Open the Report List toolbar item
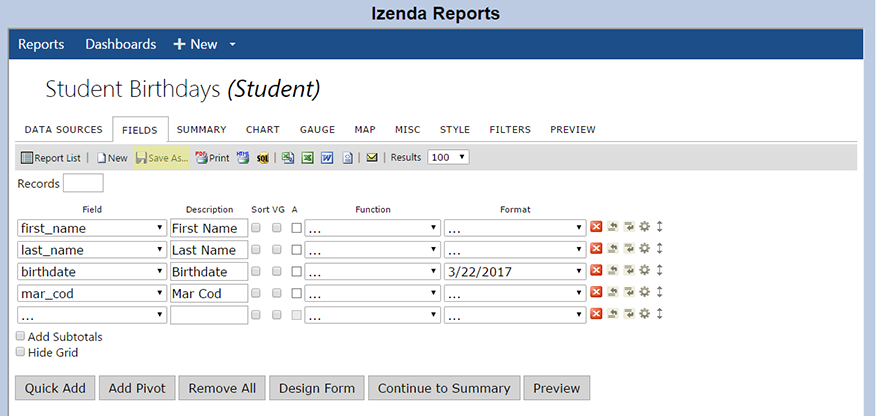 click(51, 158)
